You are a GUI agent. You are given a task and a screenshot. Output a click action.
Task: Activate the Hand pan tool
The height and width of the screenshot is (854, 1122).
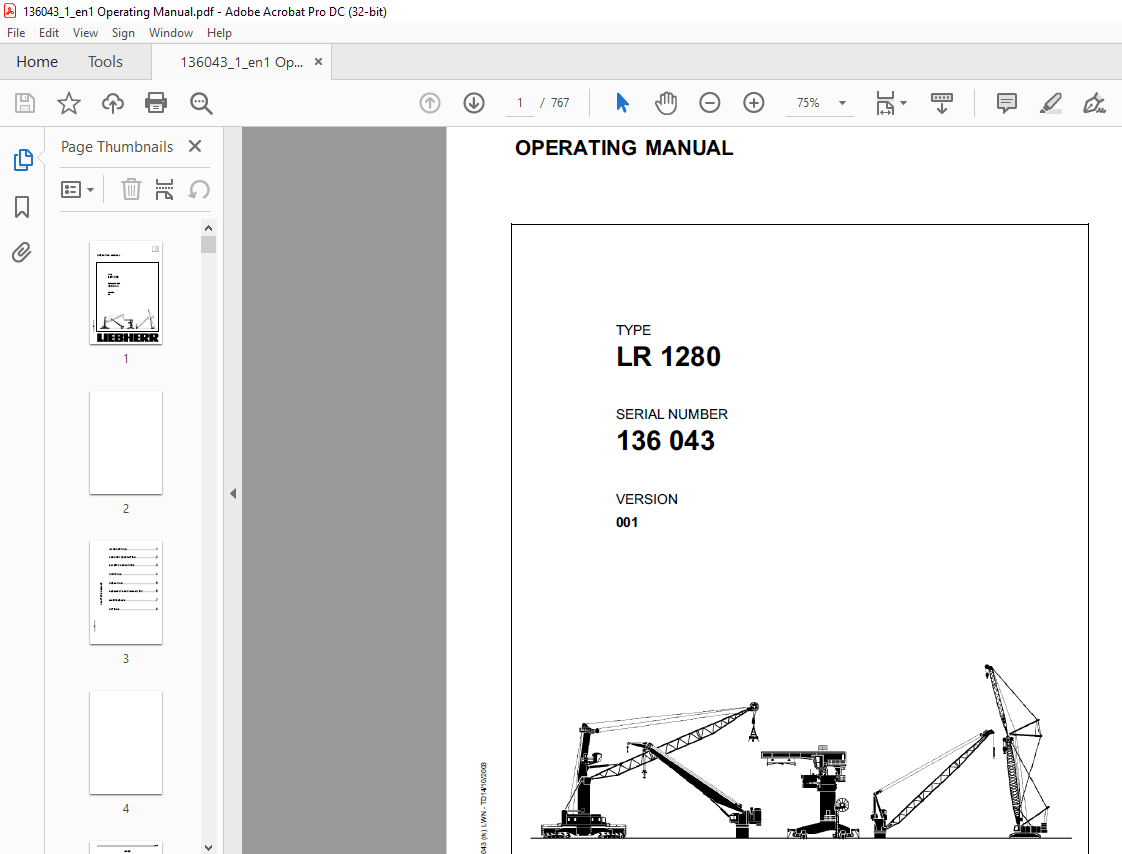pos(665,103)
